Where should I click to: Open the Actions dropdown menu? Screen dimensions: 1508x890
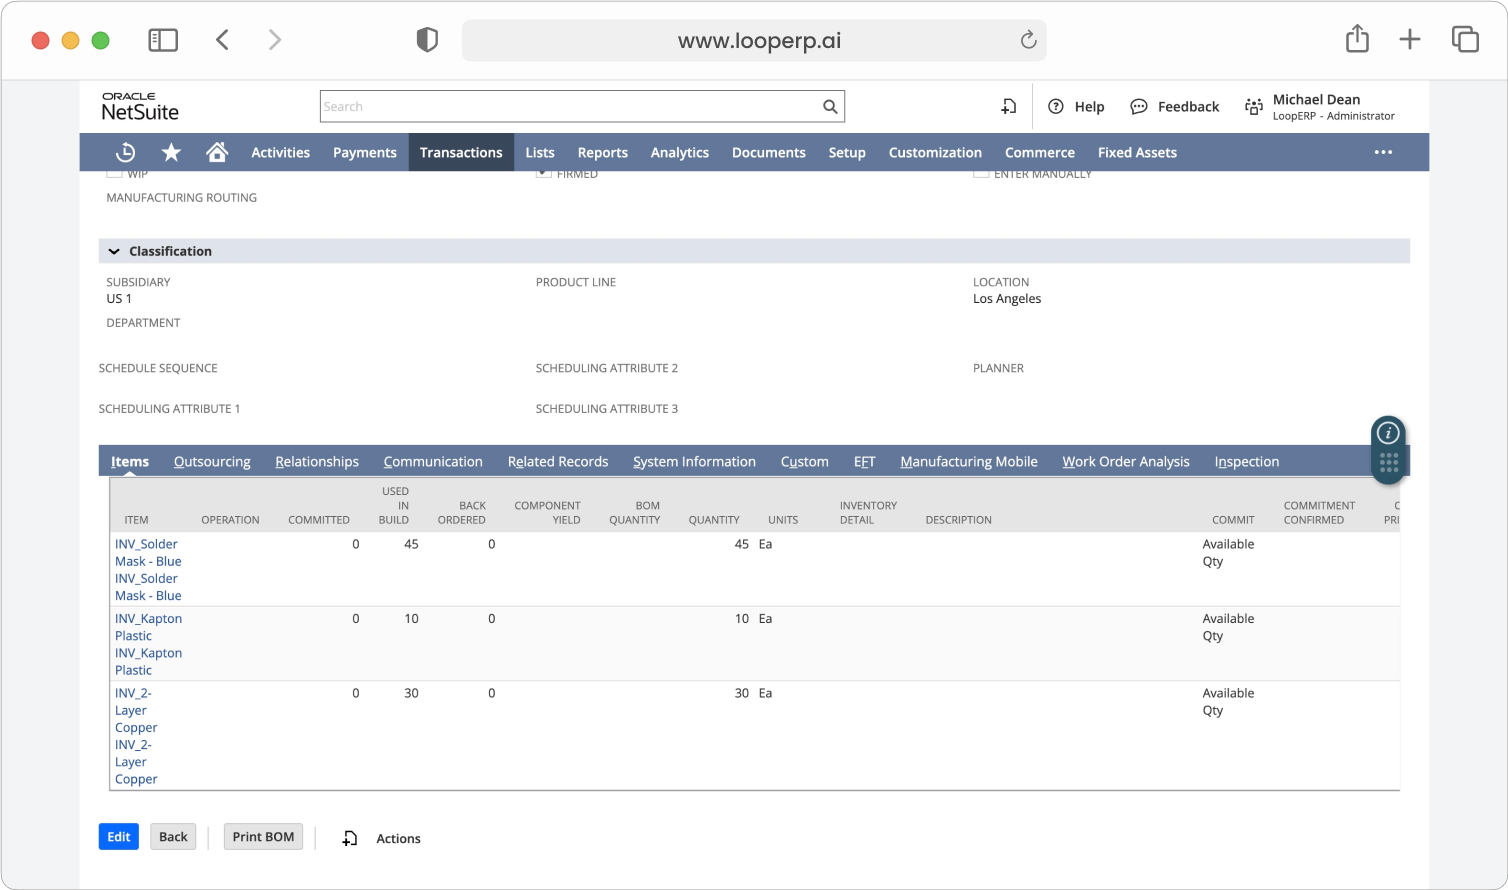[x=398, y=838]
